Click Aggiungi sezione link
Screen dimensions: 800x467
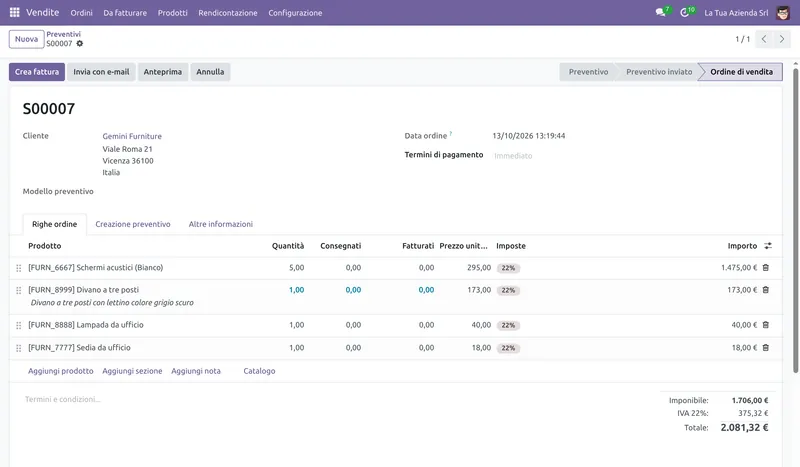point(132,371)
